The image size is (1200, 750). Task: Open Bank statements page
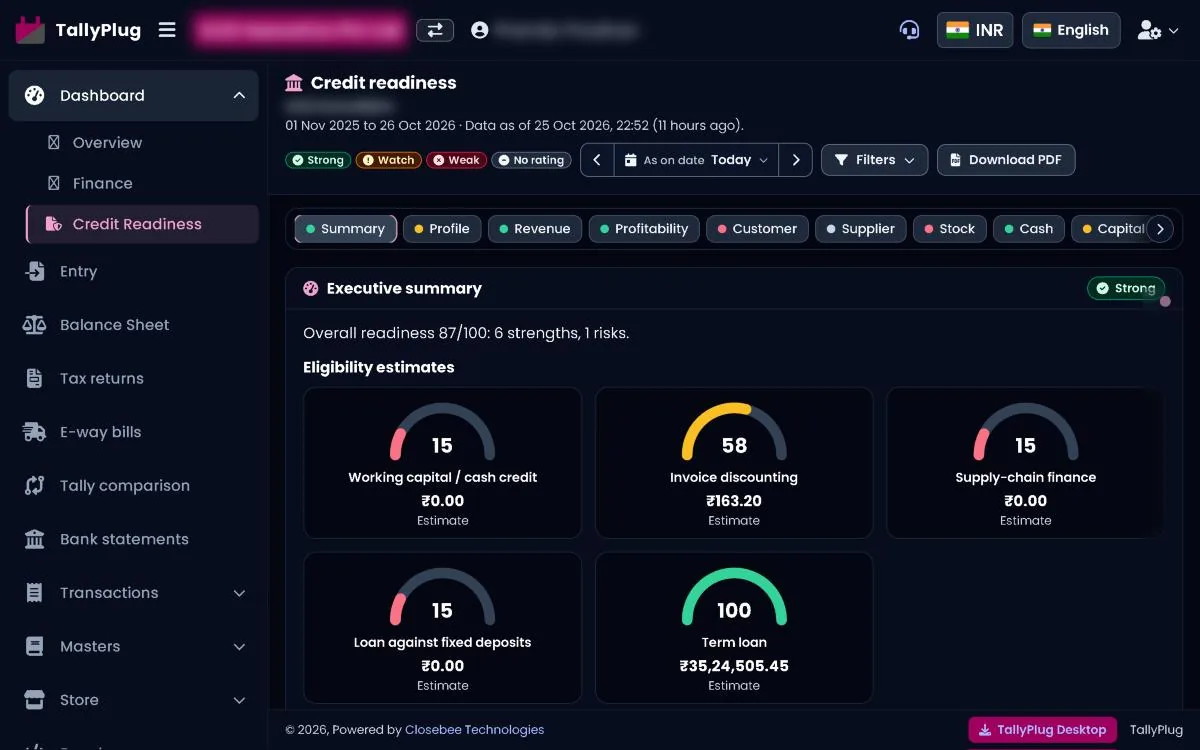click(x=124, y=539)
